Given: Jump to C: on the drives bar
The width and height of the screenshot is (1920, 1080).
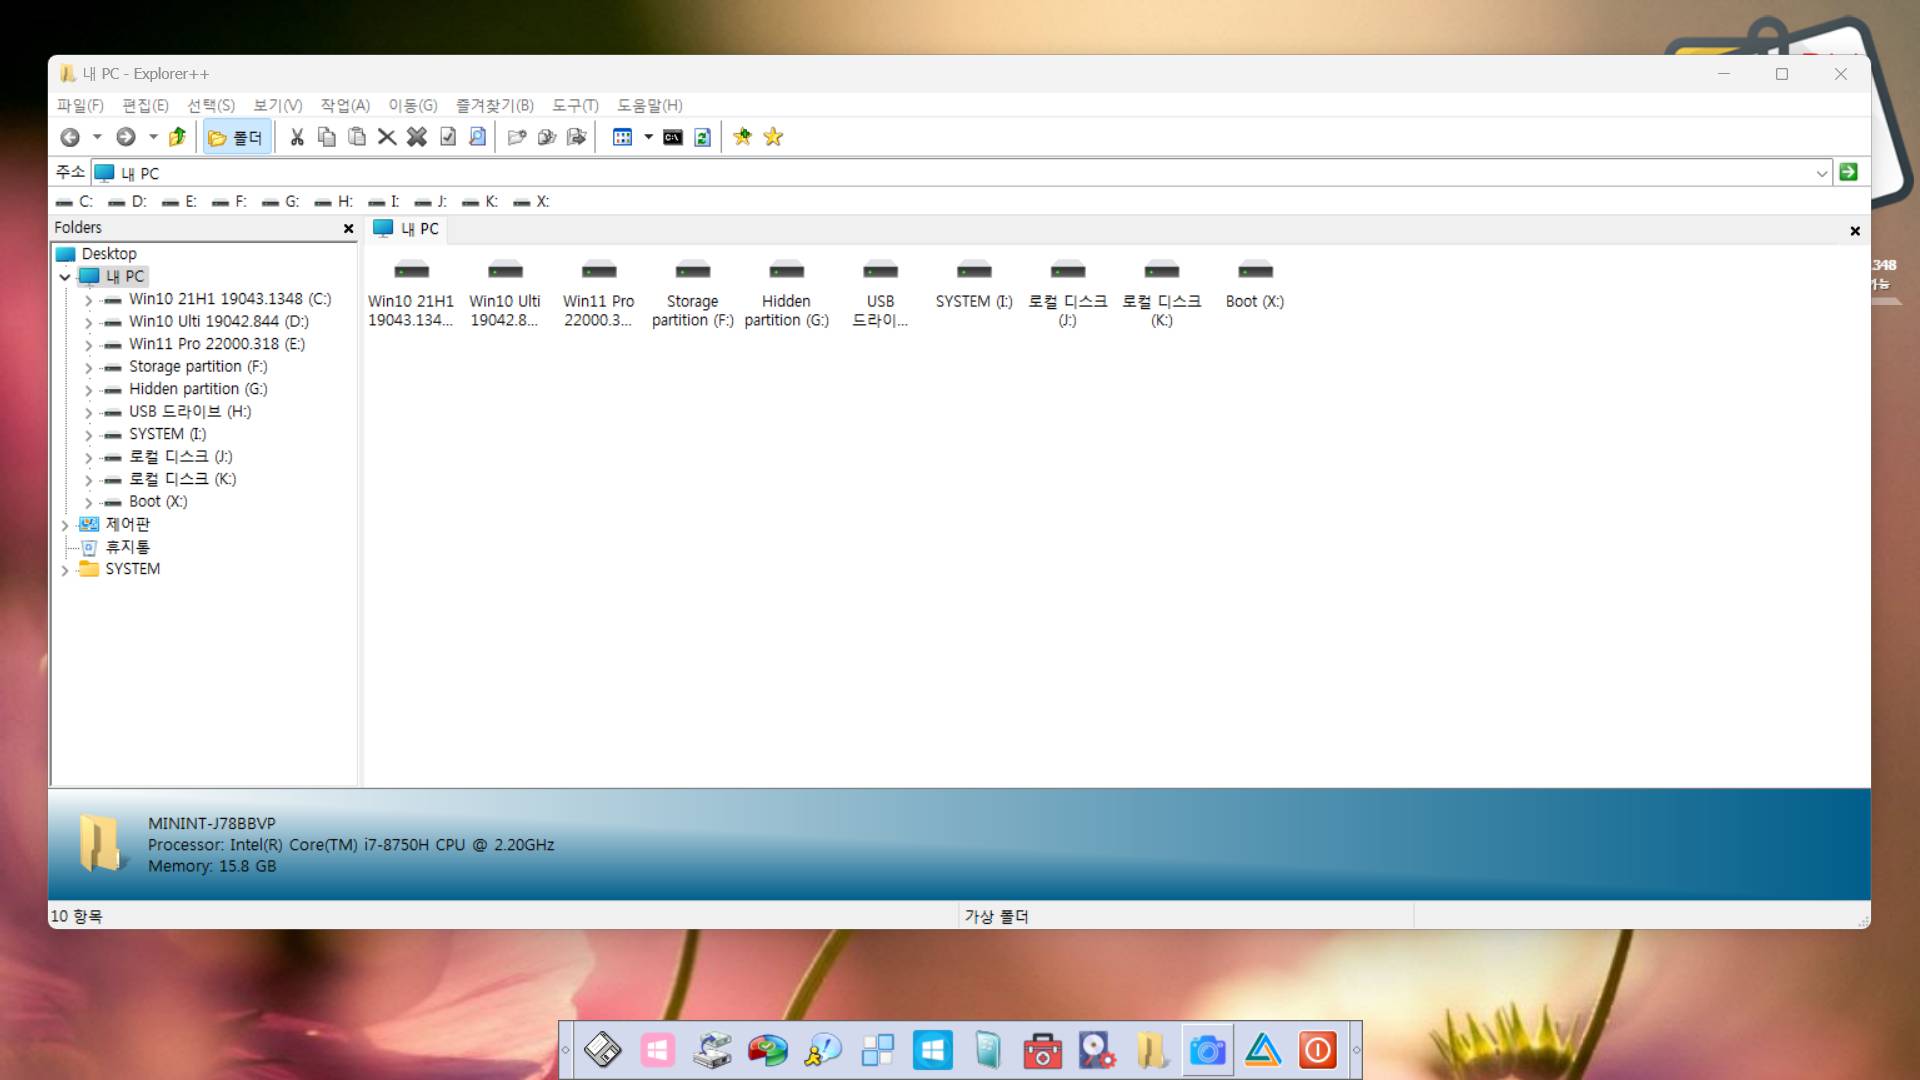Looking at the screenshot, I should [75, 202].
